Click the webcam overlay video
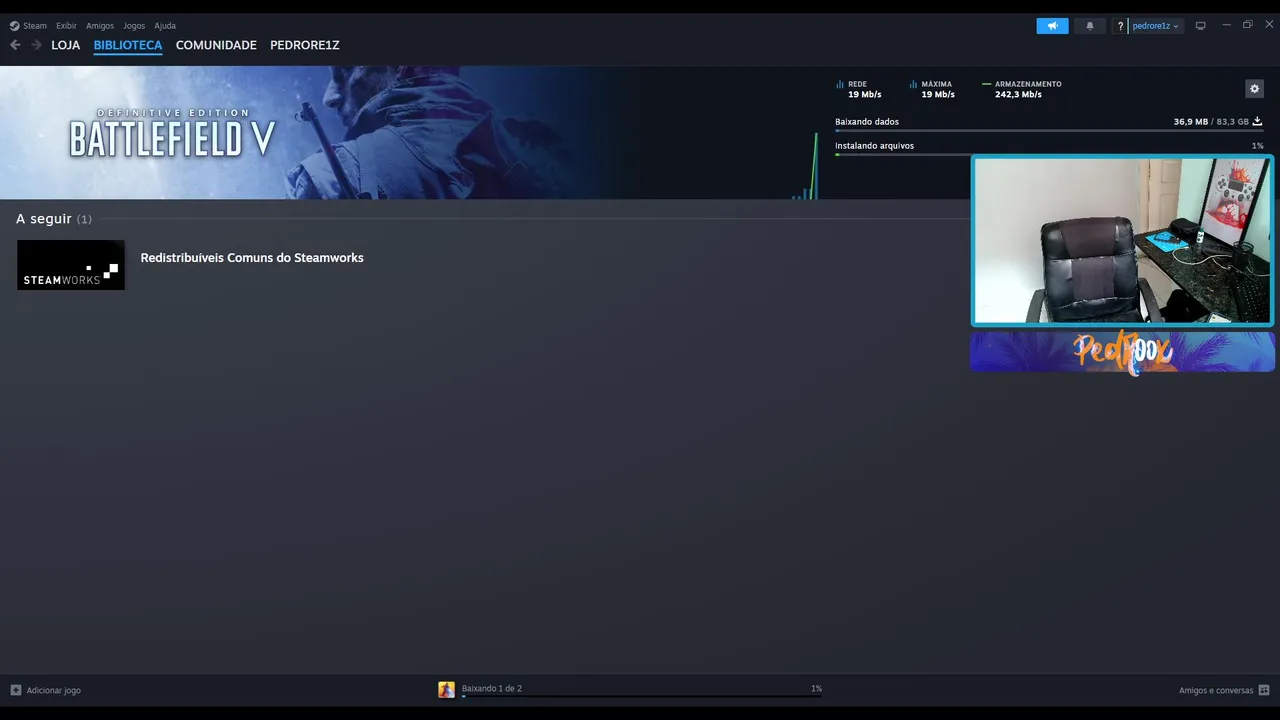Viewport: 1280px width, 720px height. (1122, 241)
